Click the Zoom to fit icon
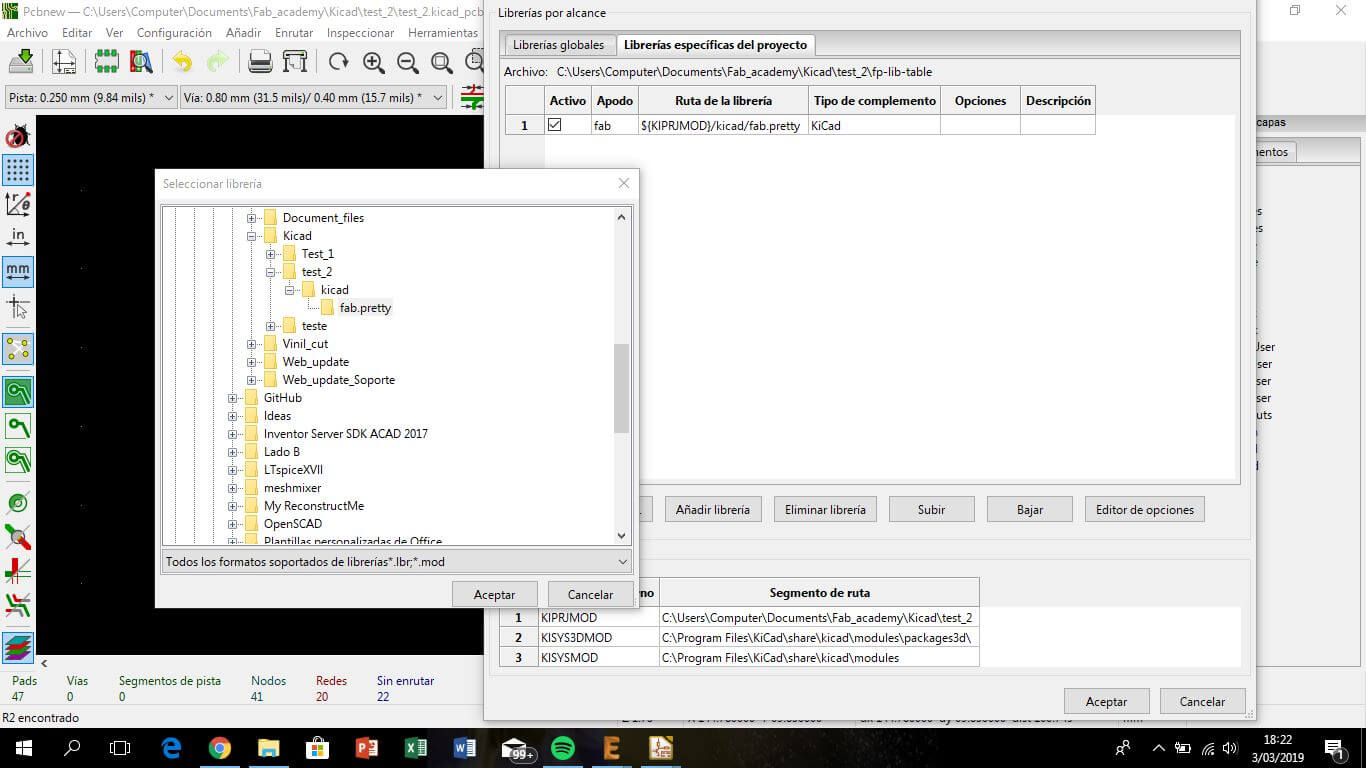Screen dimensions: 1366x768 click(x=441, y=62)
